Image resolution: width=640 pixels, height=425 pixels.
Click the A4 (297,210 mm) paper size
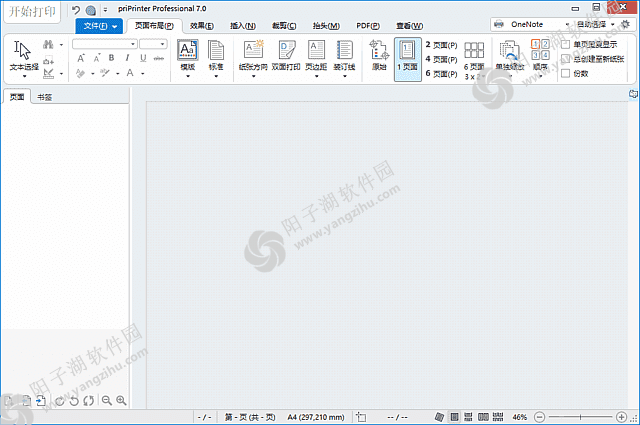(x=316, y=417)
